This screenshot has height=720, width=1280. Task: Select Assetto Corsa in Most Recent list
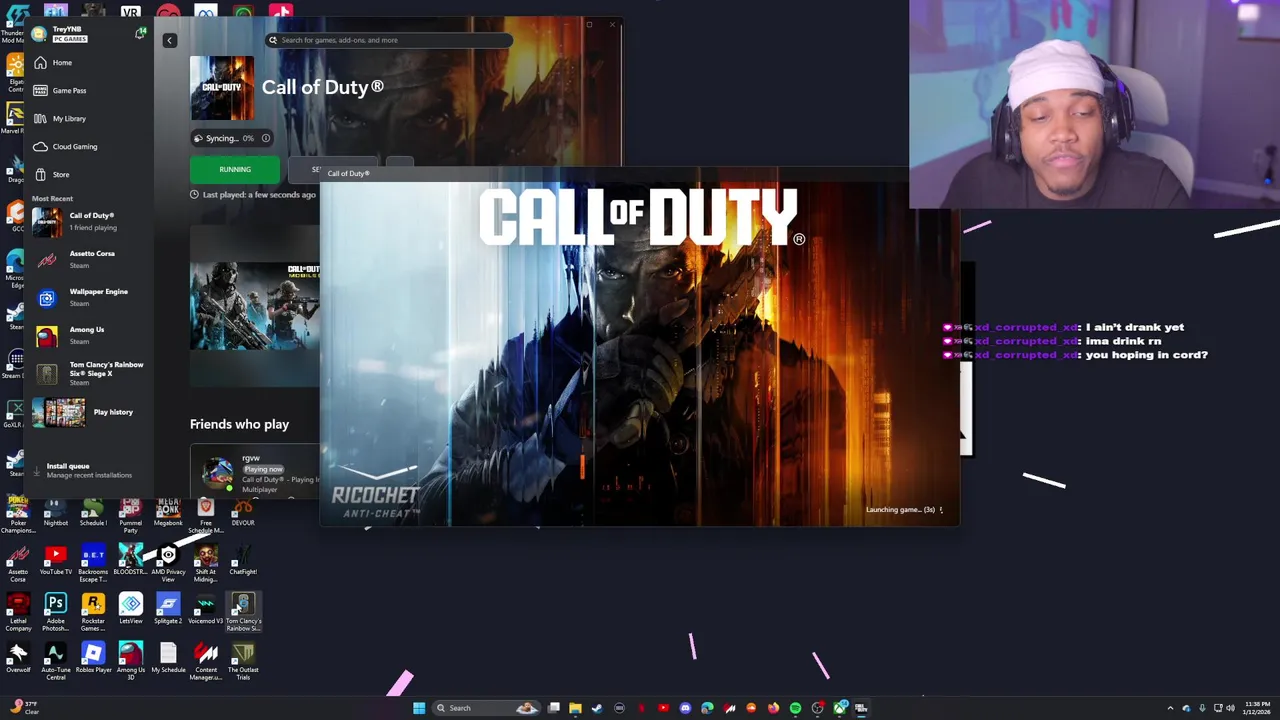click(x=90, y=259)
